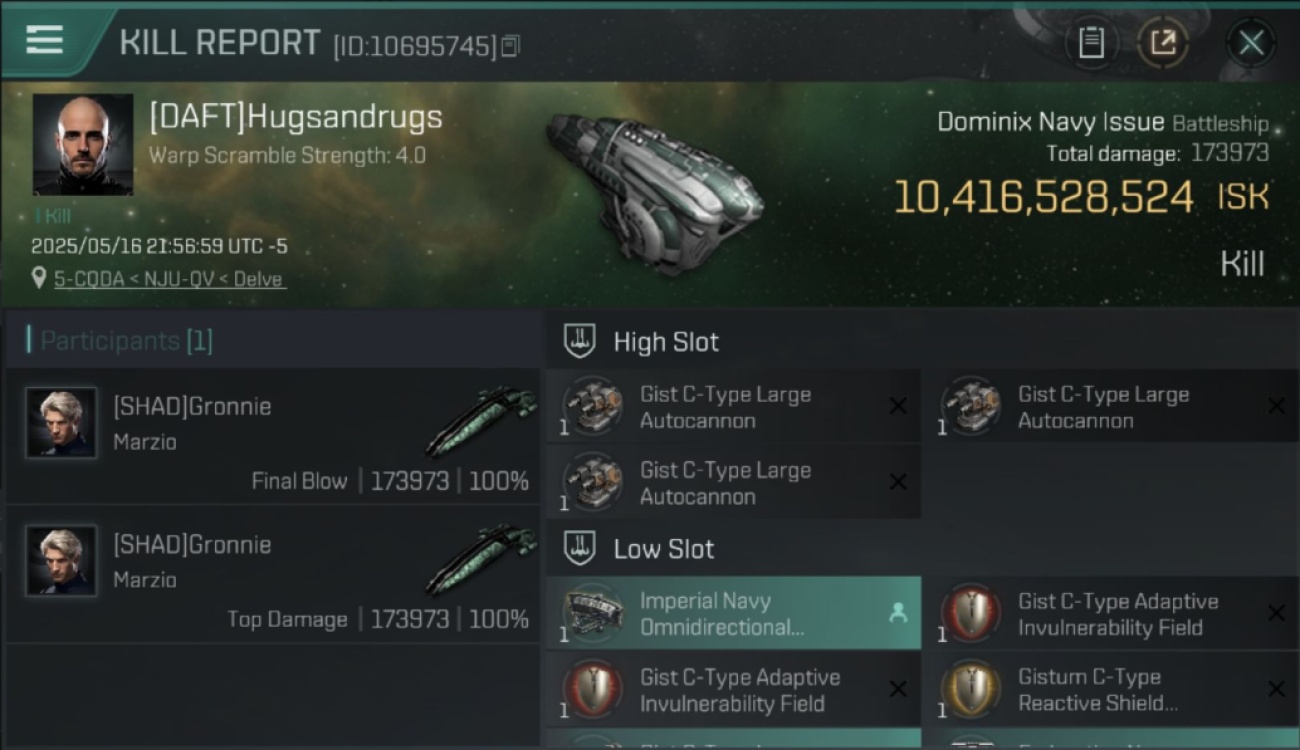Screen dimensions: 1300x750
Task: Click the person icon on Imperial Navy module
Action: point(898,614)
